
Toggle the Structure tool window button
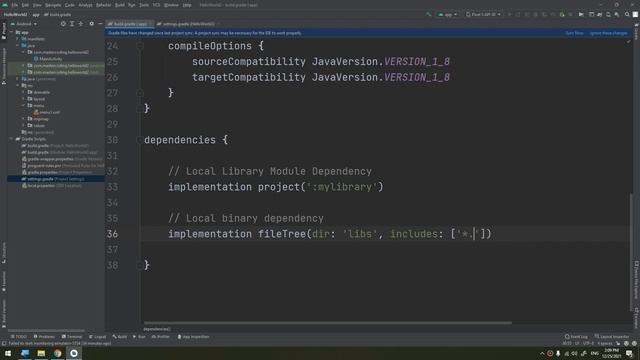[4, 253]
